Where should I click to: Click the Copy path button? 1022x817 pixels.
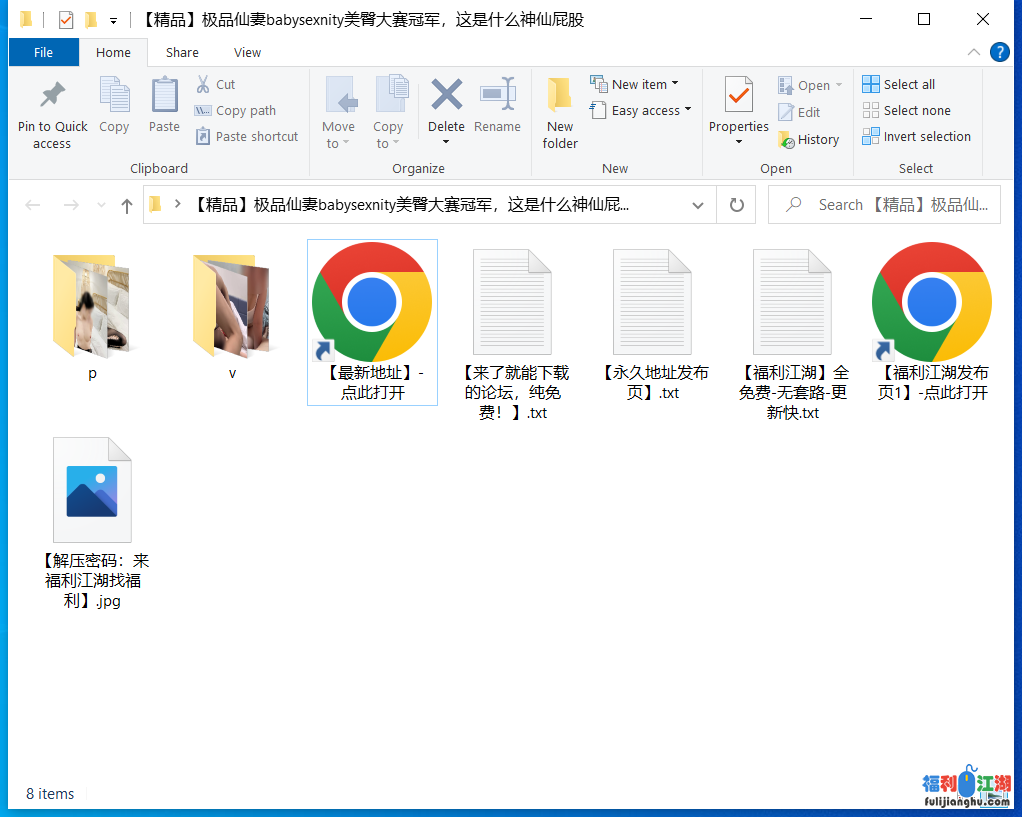point(236,111)
